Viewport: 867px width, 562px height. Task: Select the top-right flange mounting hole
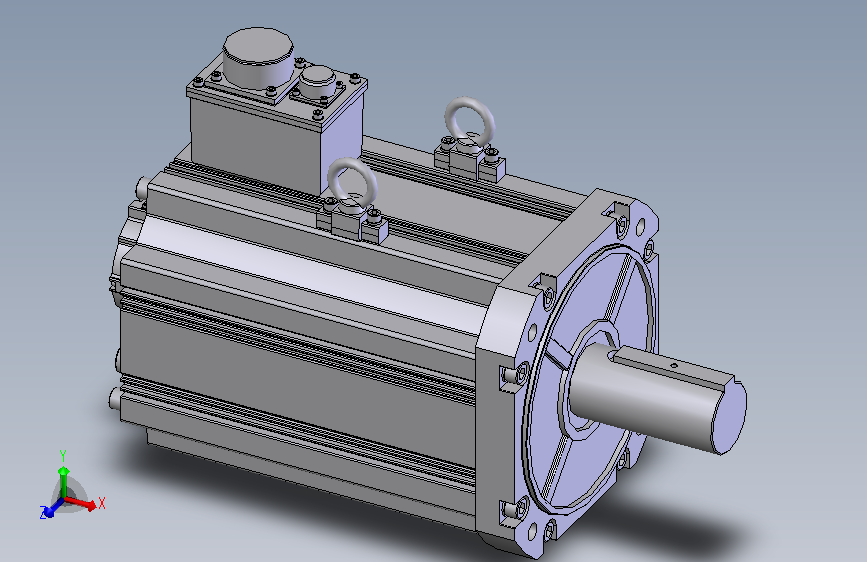tap(641, 227)
